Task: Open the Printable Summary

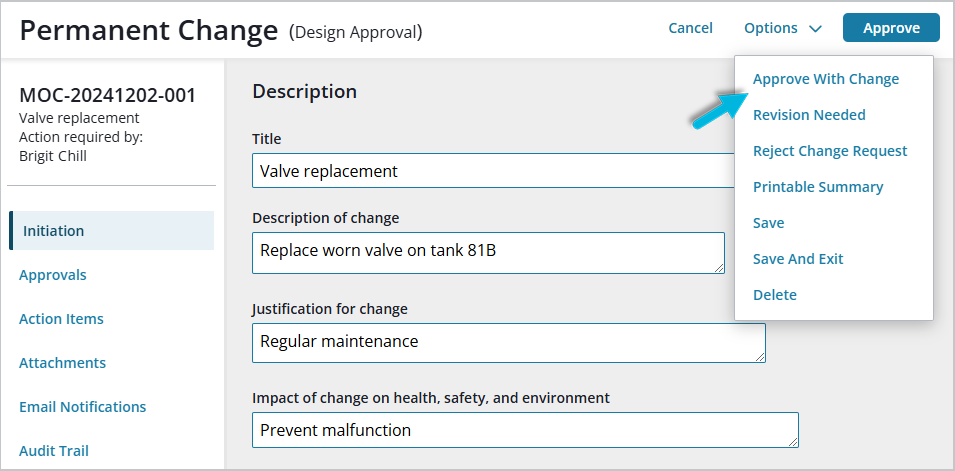Action: (817, 187)
